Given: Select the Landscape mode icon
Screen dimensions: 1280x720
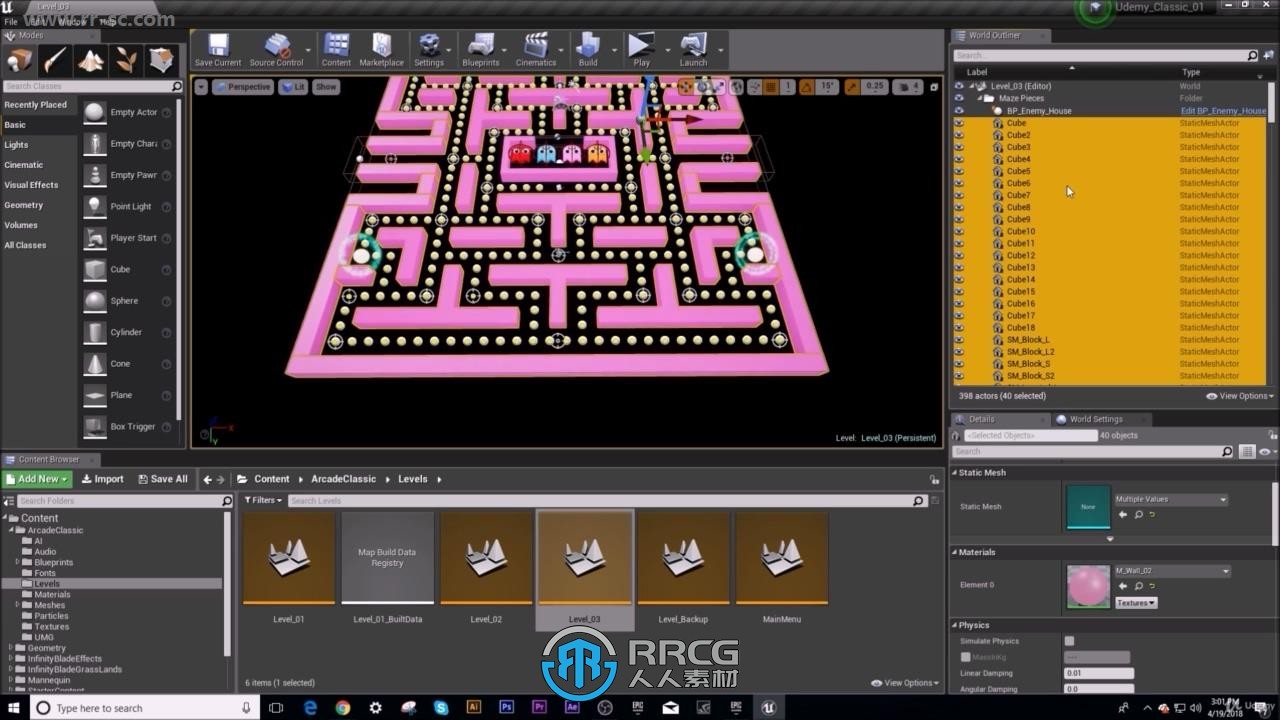Looking at the screenshot, I should [91, 61].
